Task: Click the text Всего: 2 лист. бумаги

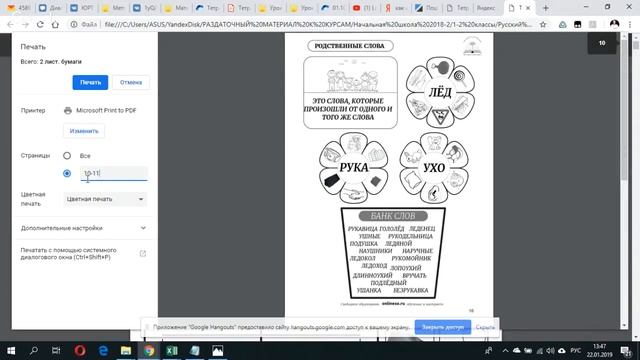Action: pyautogui.click(x=51, y=62)
